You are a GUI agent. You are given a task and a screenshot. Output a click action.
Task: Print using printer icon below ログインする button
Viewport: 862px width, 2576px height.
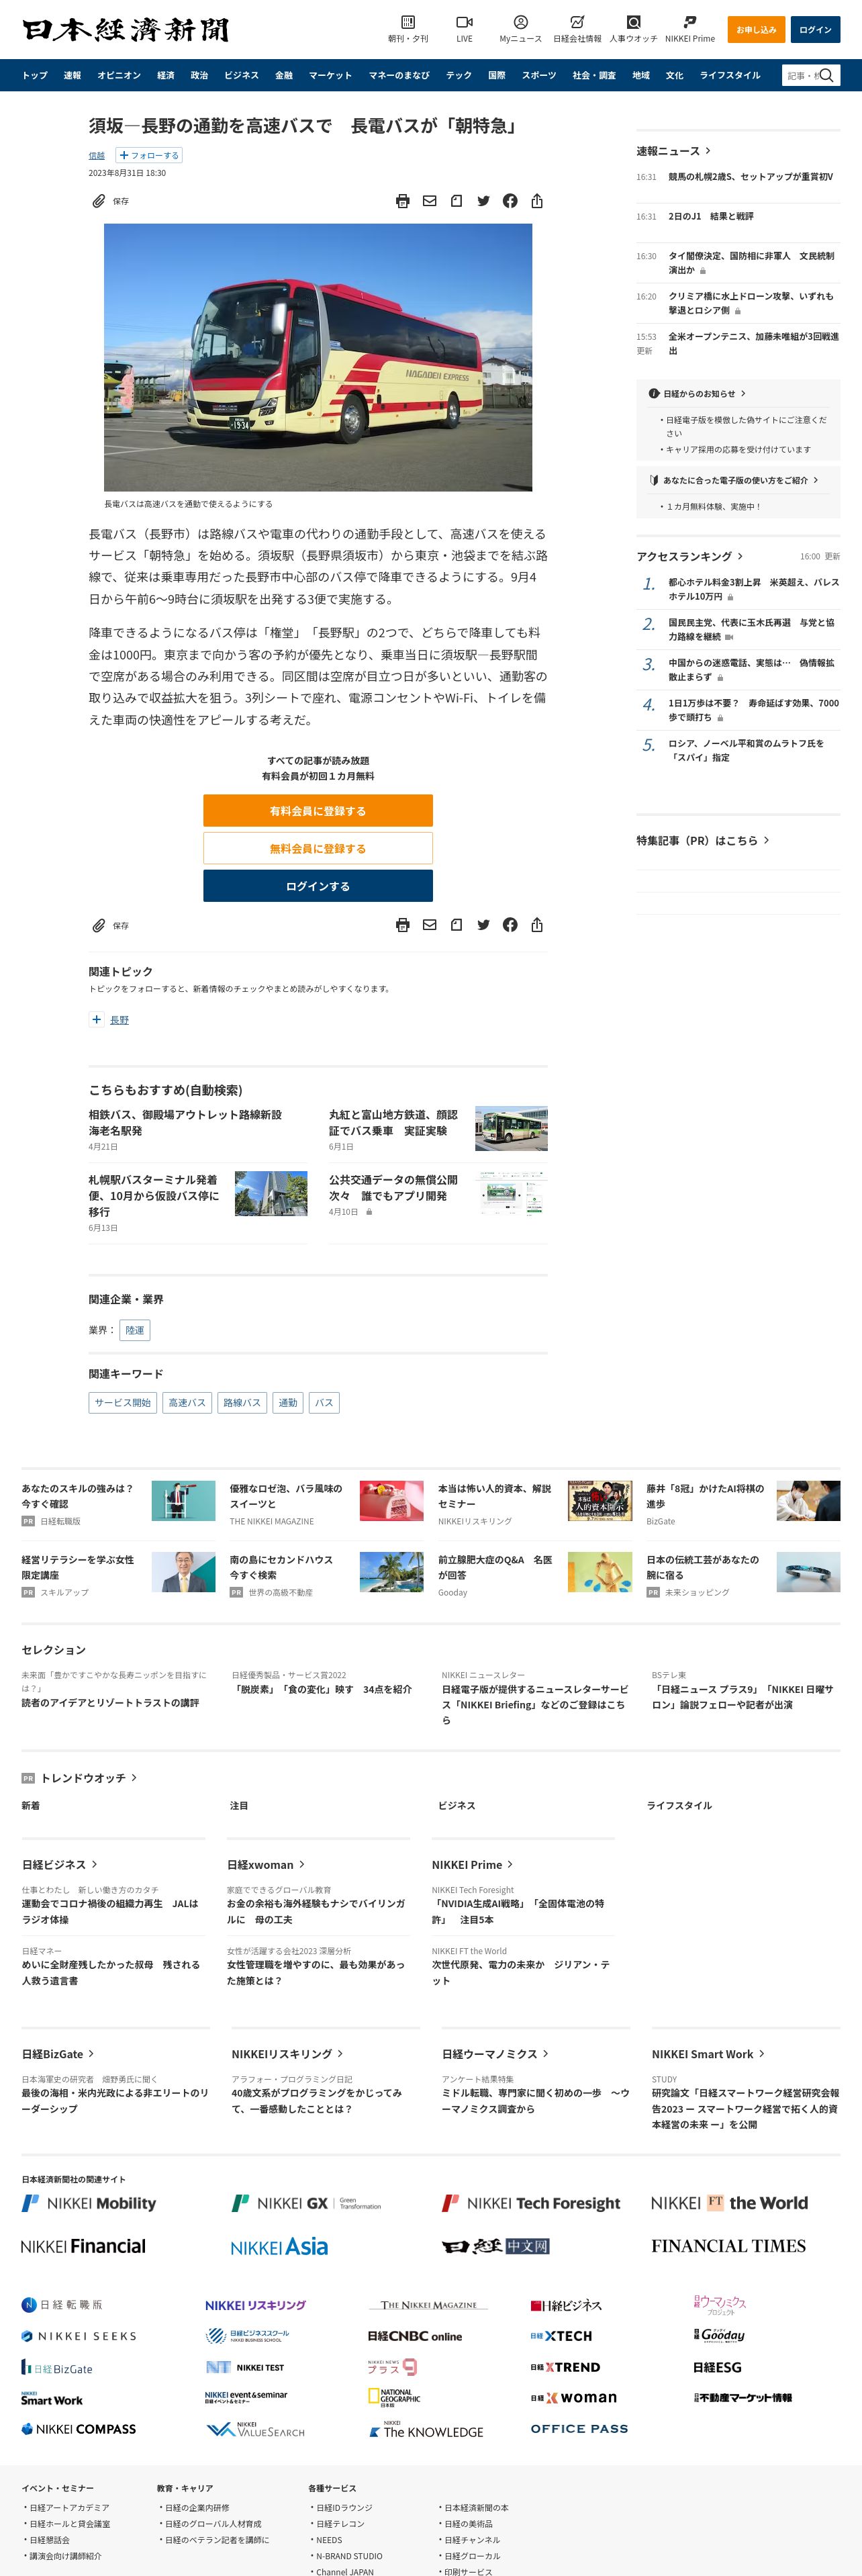[402, 925]
